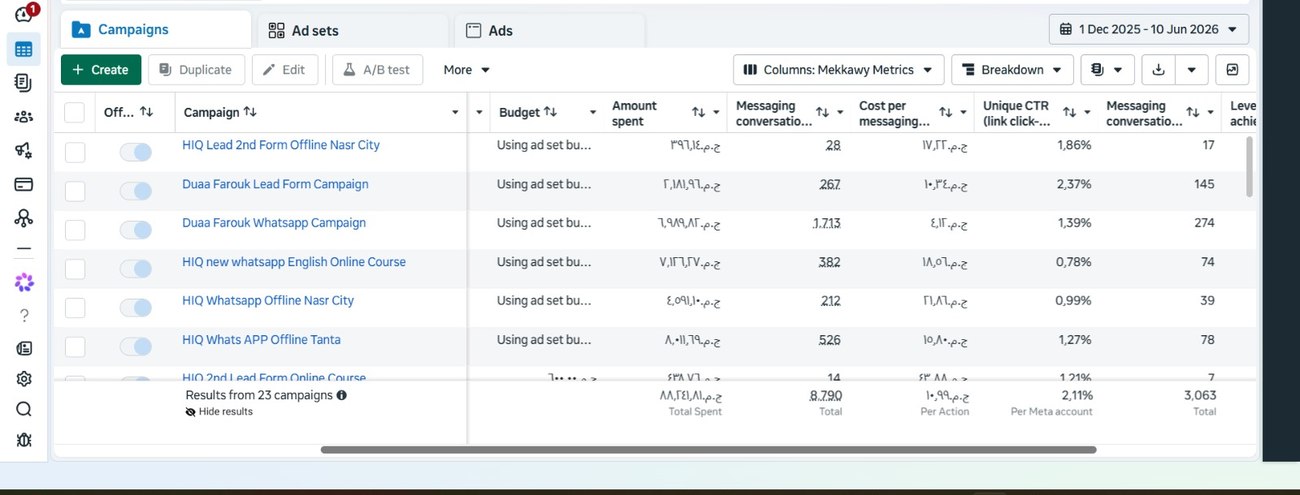Open the Breakdown dropdown
This screenshot has width=1300, height=495.
pyautogui.click(x=1012, y=70)
